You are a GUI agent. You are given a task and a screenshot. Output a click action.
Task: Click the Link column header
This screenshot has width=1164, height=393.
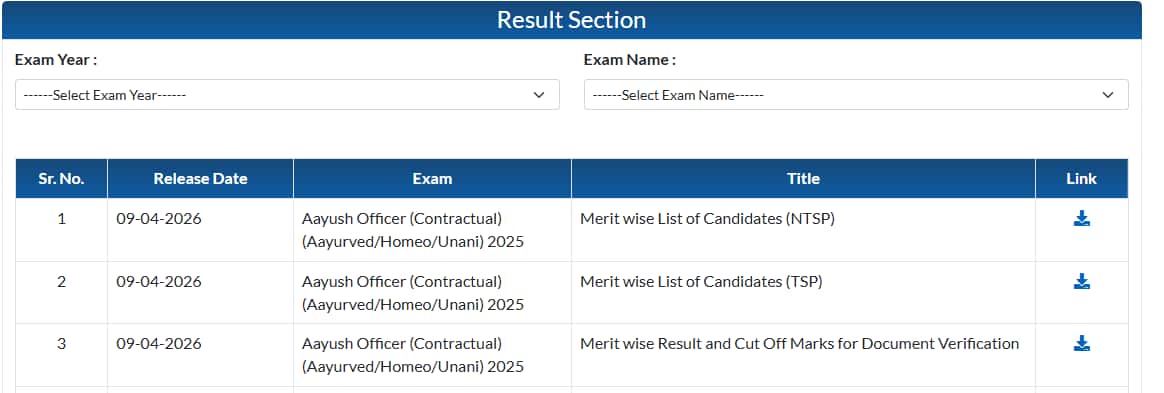[x=1082, y=178]
